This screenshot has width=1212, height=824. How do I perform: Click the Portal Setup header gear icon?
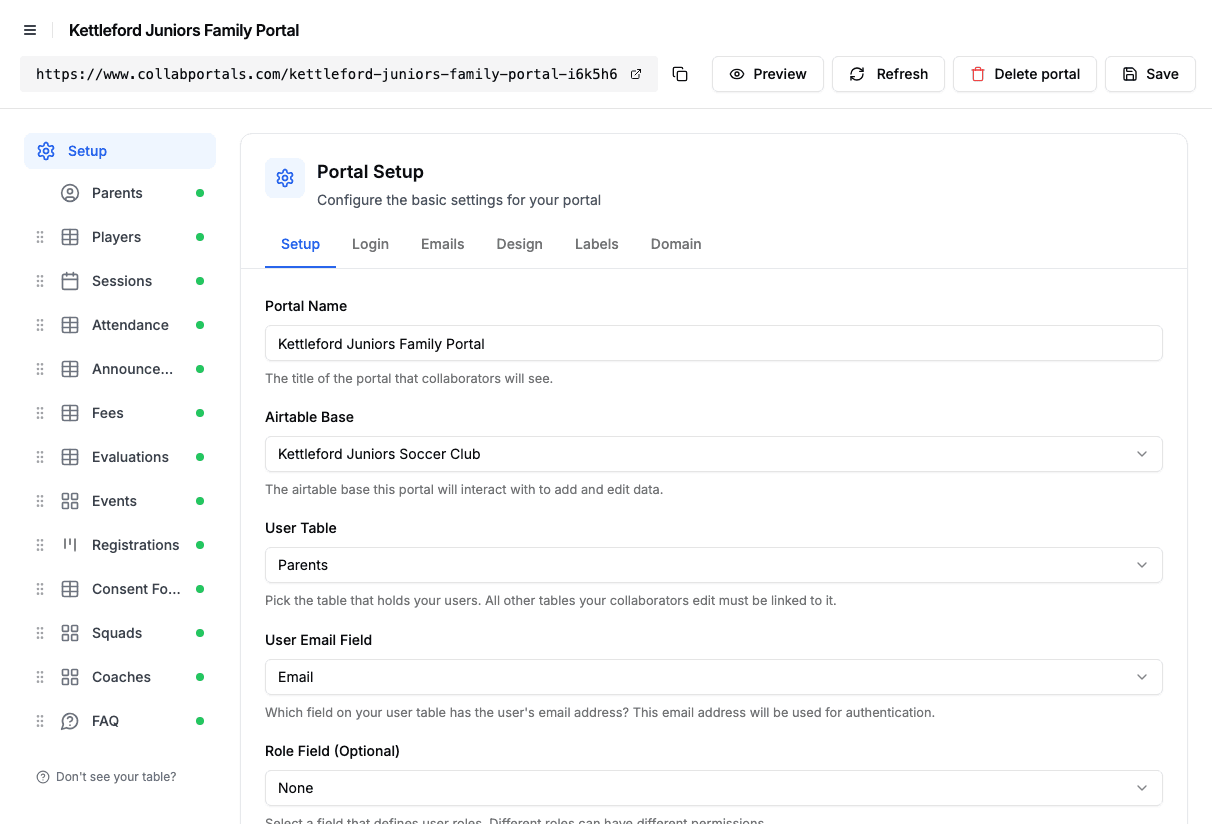tap(285, 178)
